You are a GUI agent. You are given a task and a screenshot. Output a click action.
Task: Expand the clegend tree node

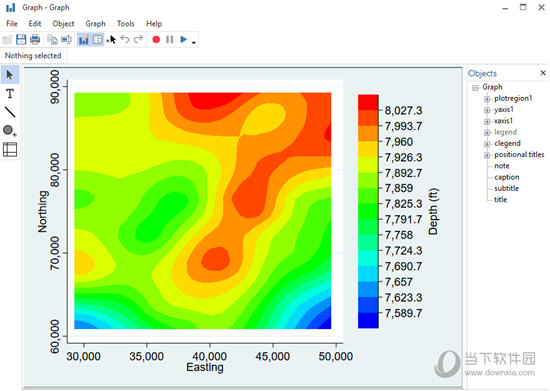click(487, 144)
